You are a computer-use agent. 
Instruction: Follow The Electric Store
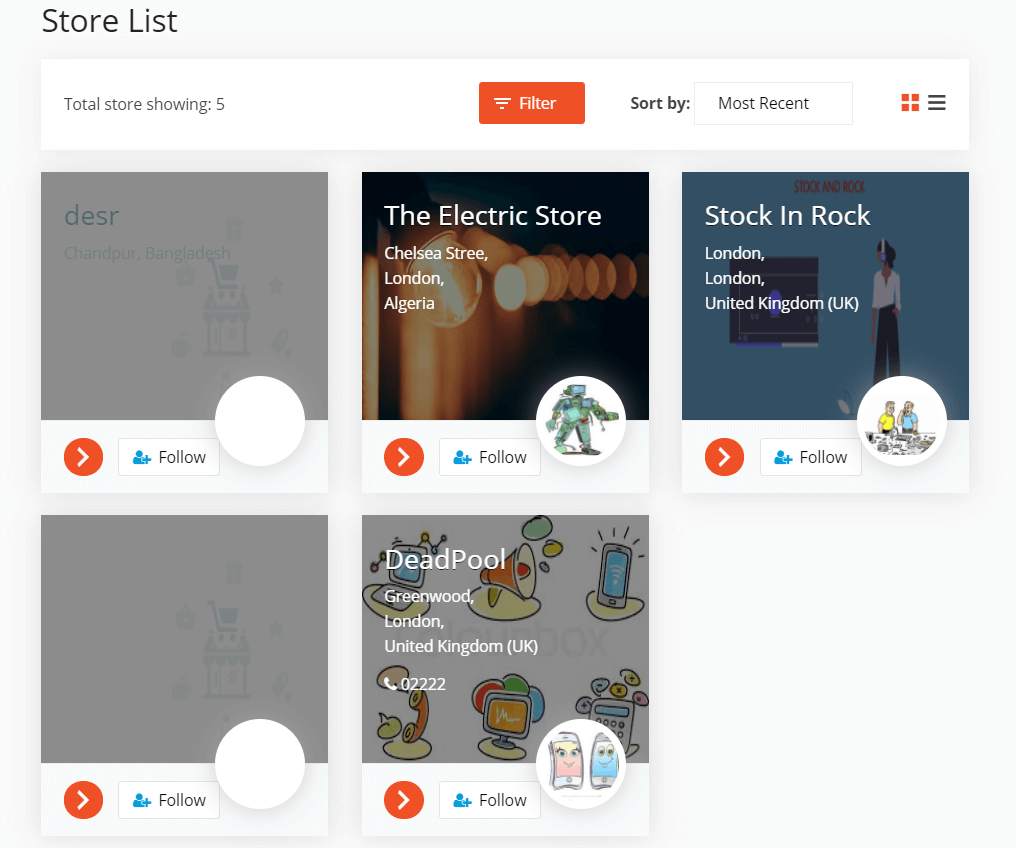489,457
